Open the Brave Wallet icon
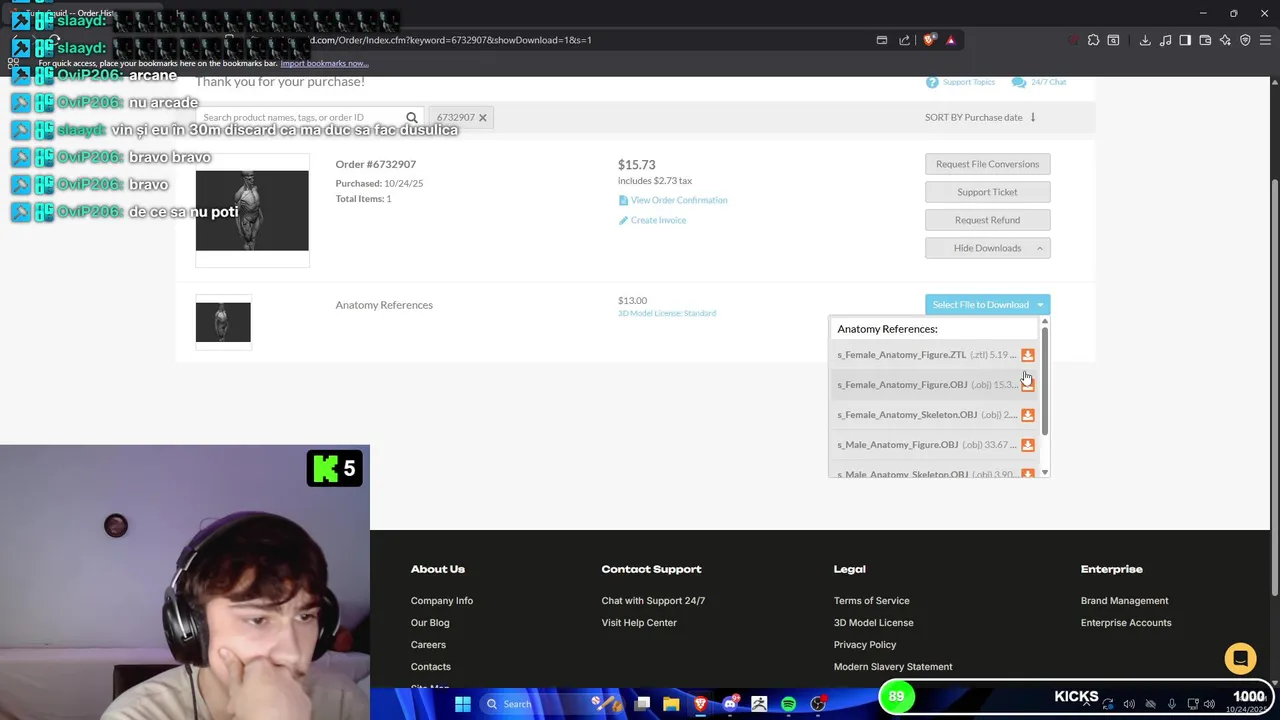Image resolution: width=1280 pixels, height=720 pixels. tap(1205, 40)
